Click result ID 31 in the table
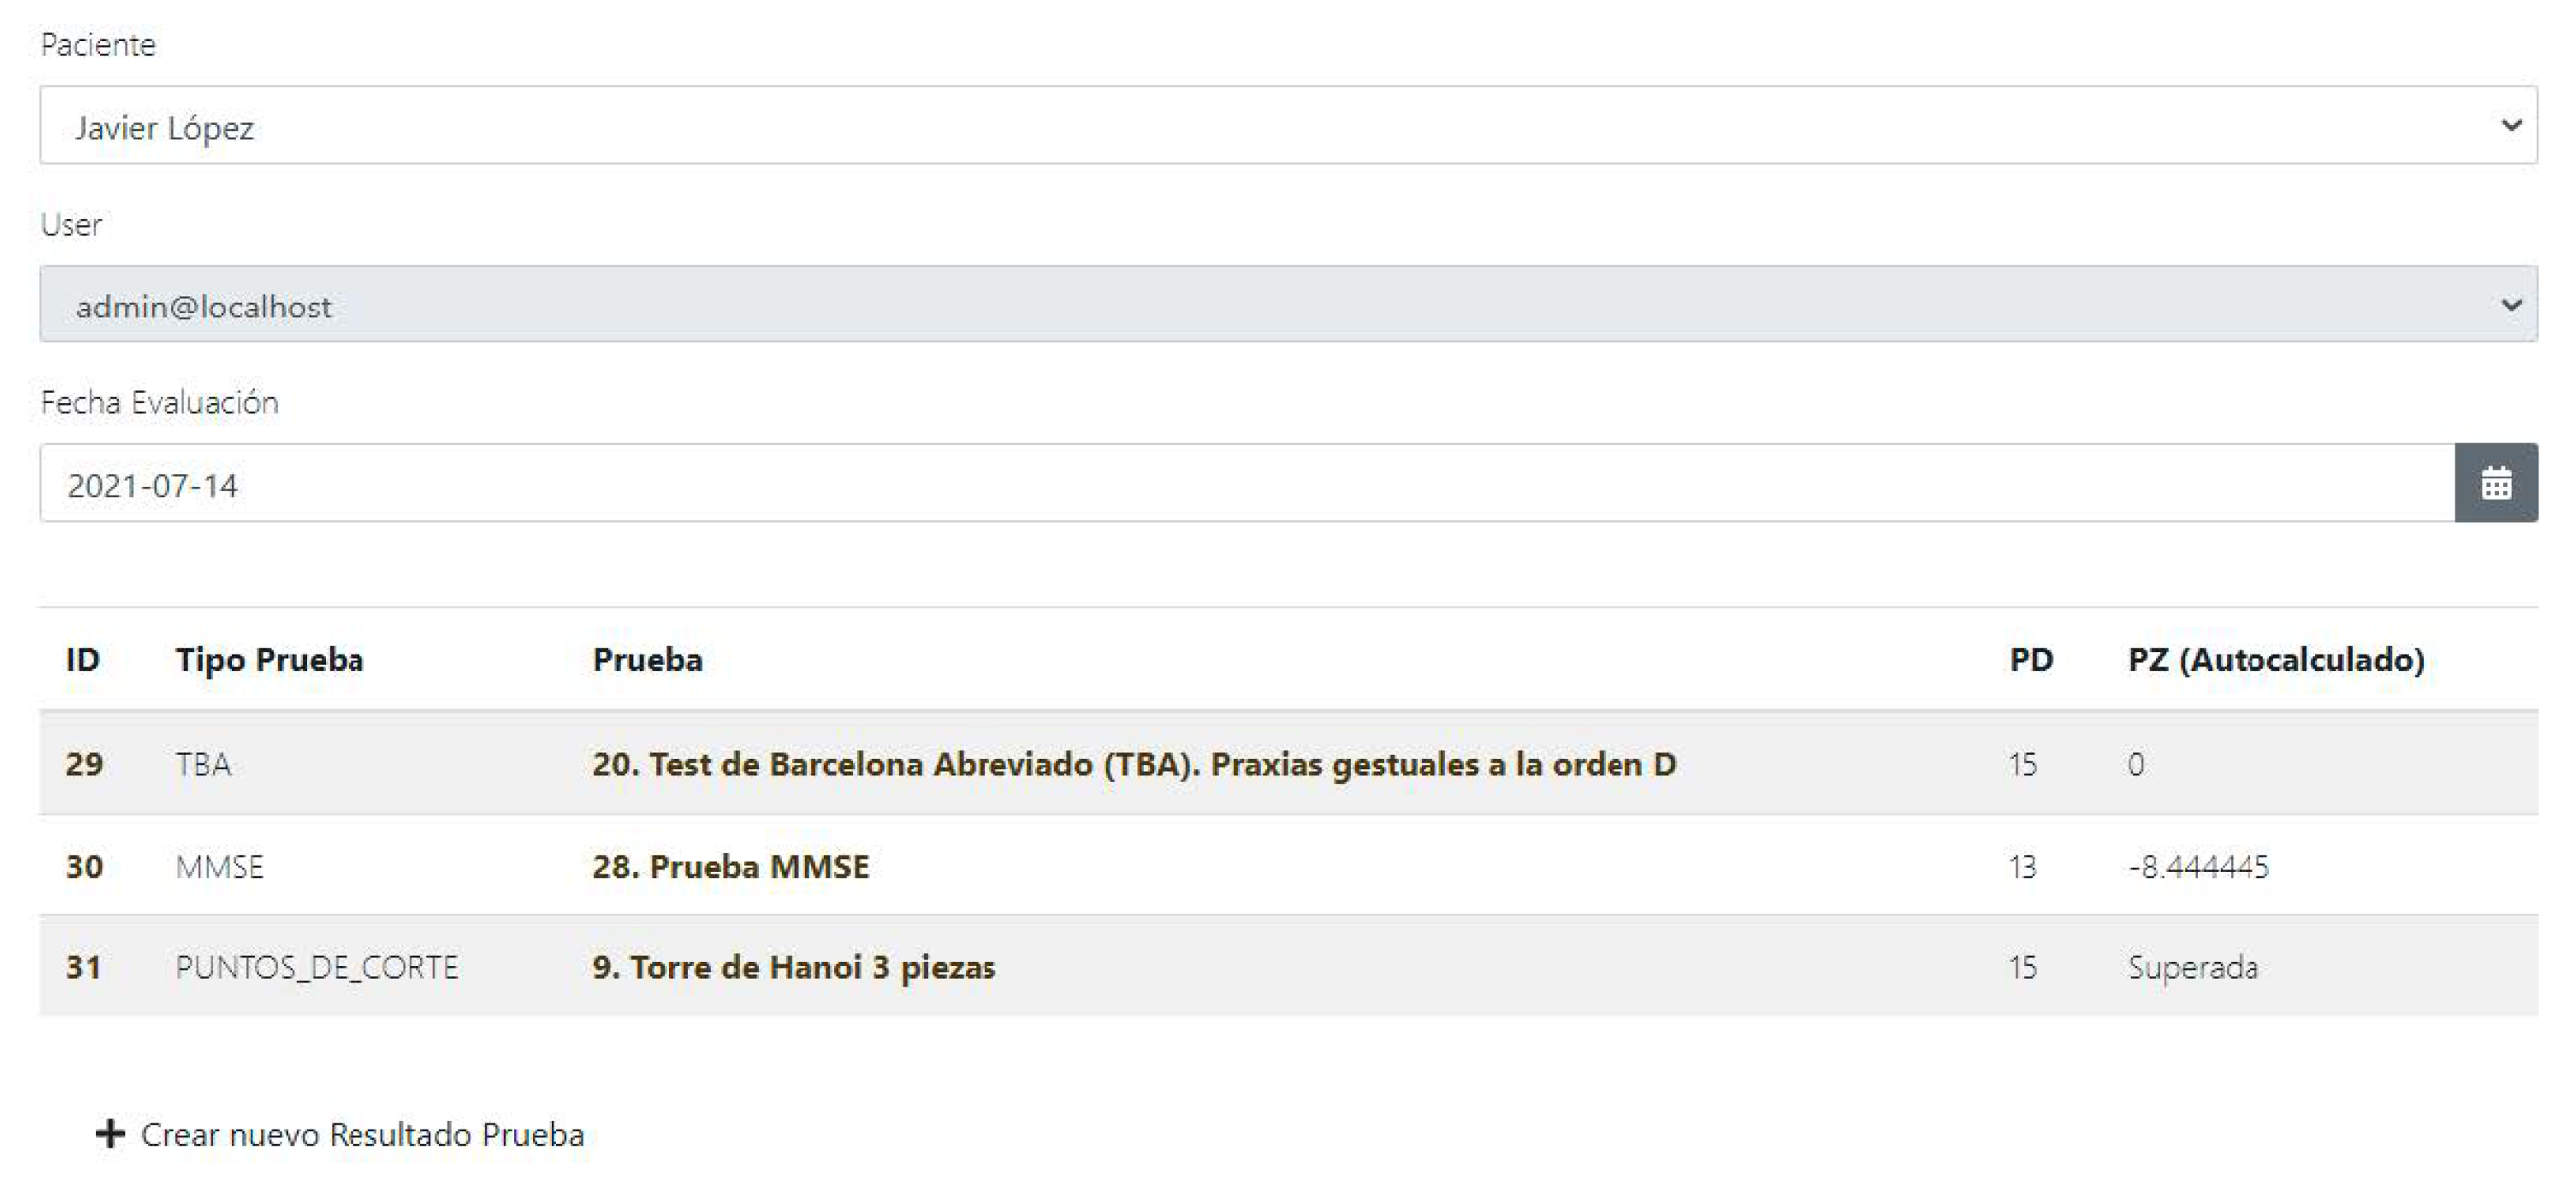Image resolution: width=2576 pixels, height=1186 pixels. click(x=84, y=967)
